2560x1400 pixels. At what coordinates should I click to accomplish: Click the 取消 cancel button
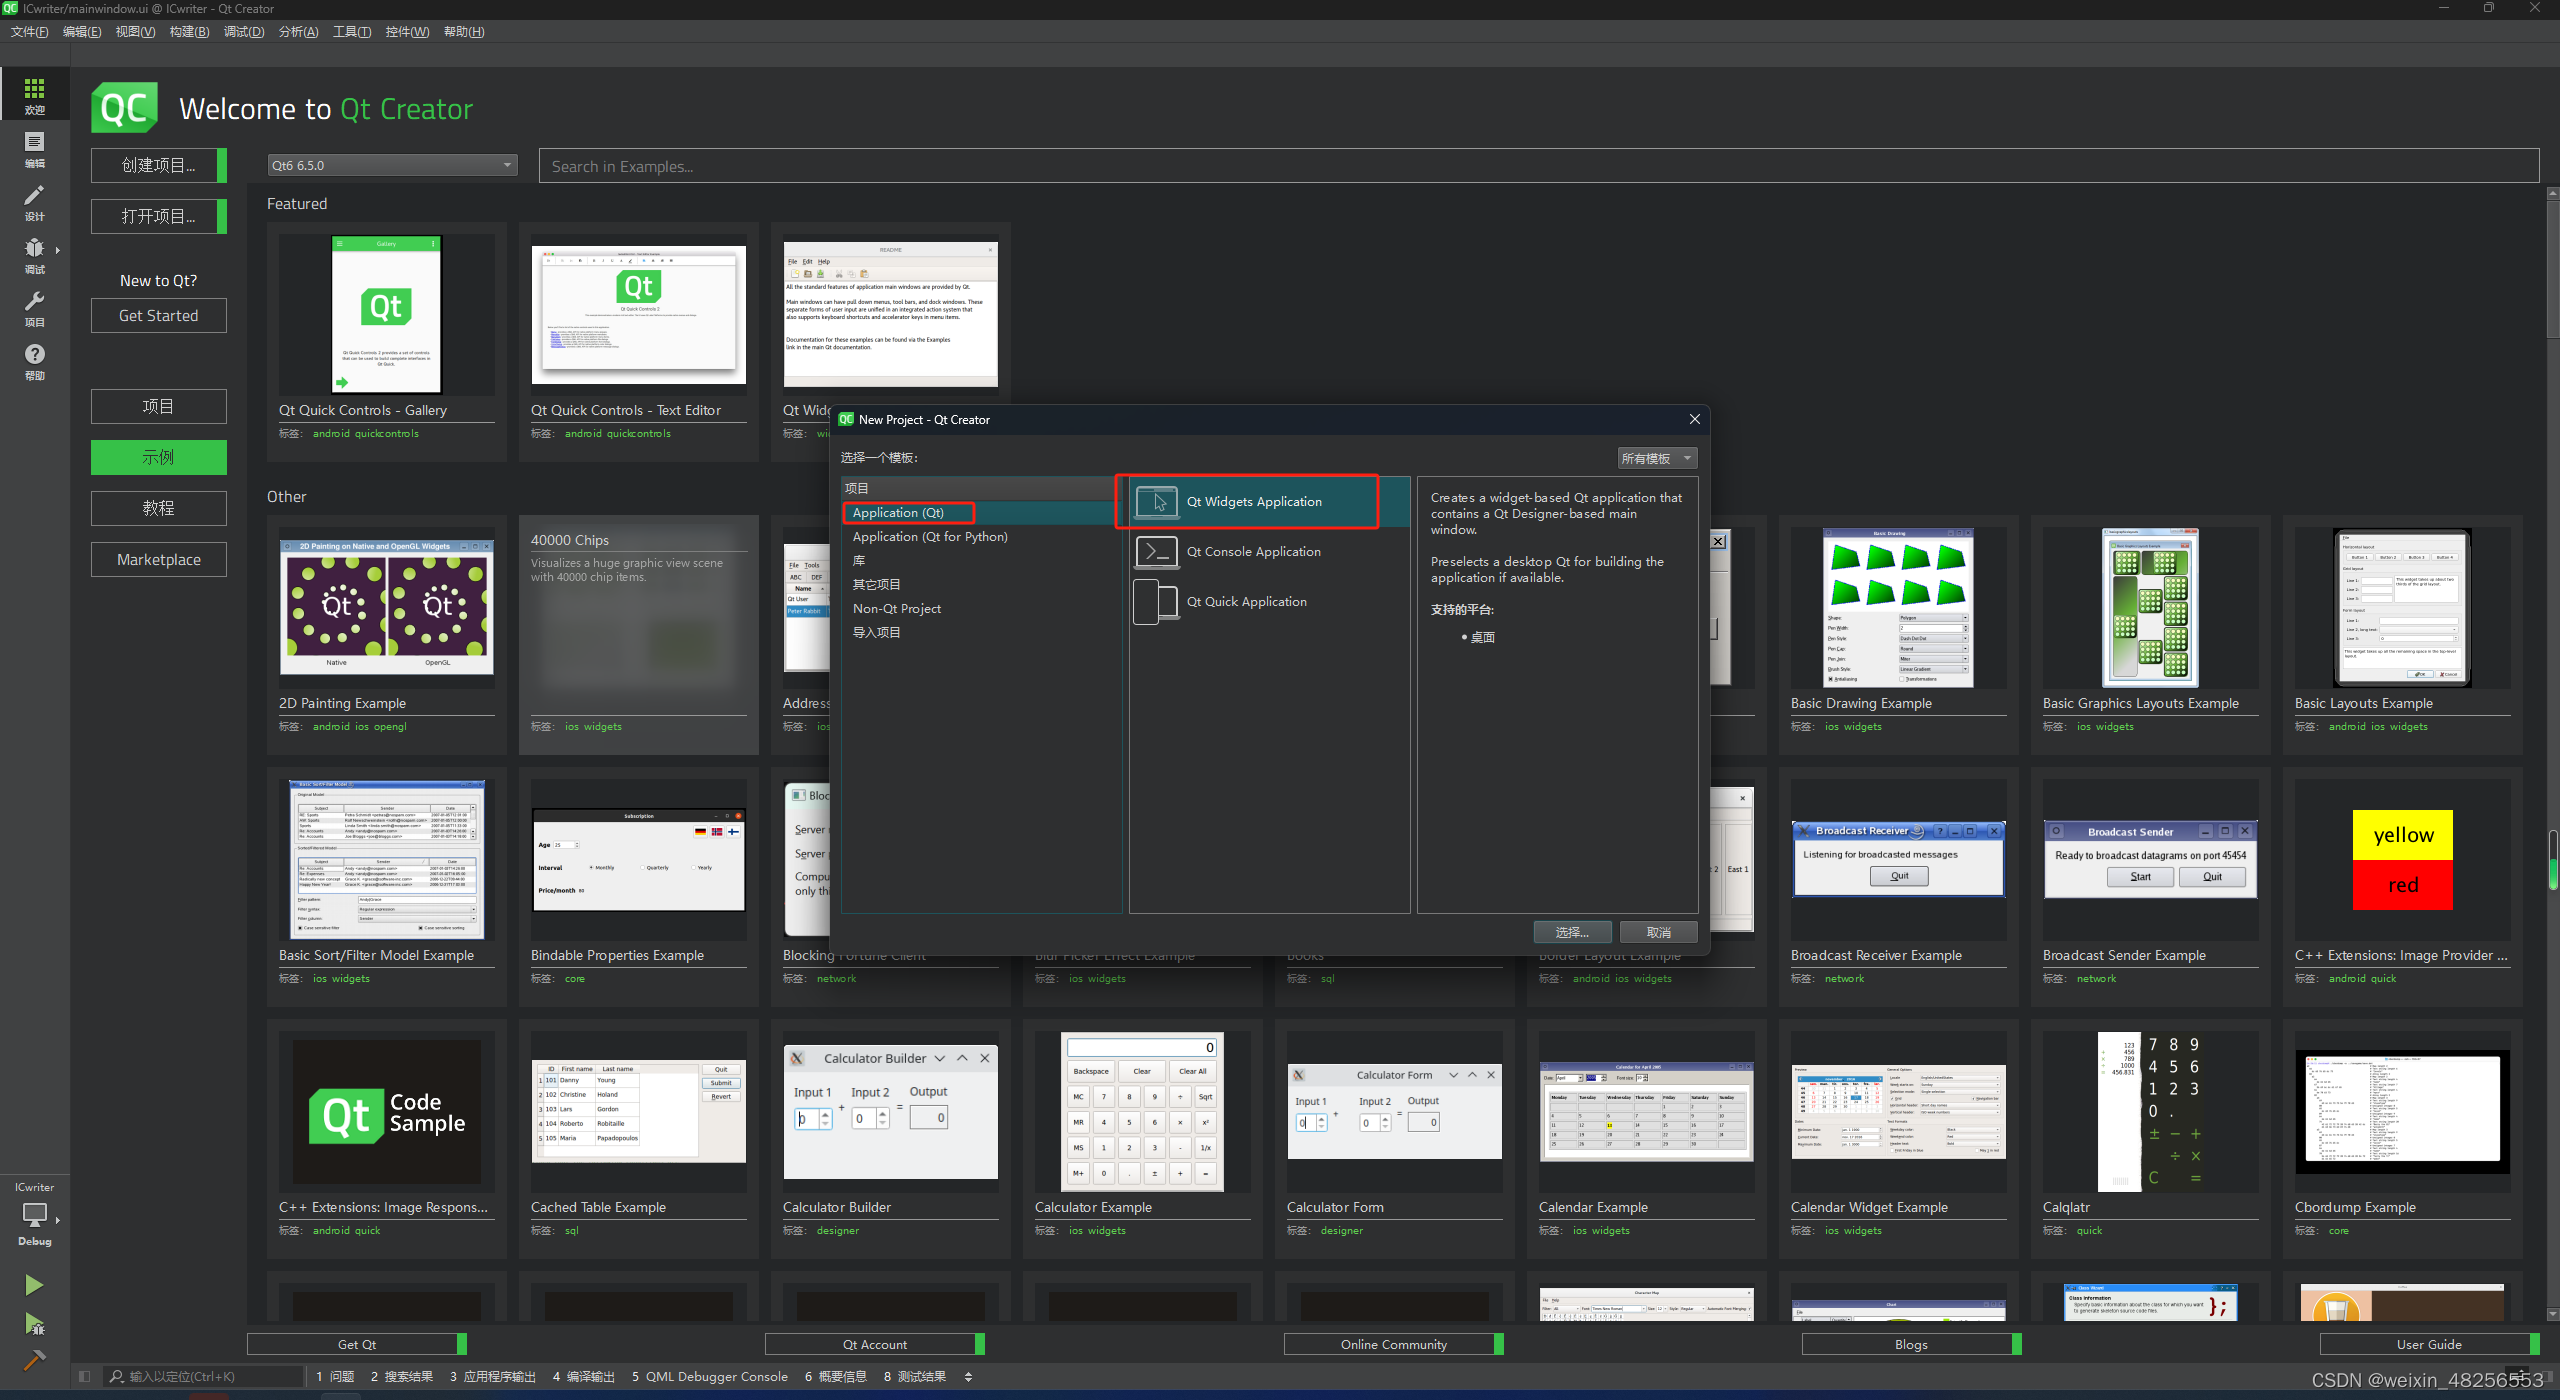tap(1658, 929)
